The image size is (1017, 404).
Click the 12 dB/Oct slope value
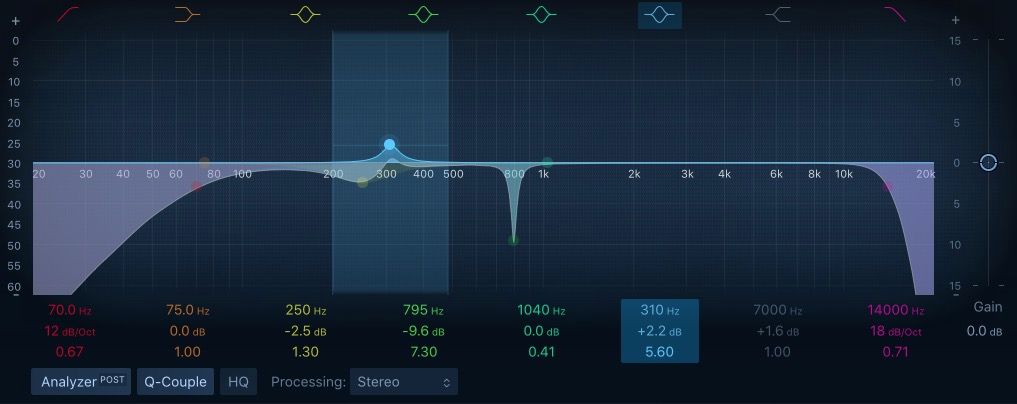pos(70,331)
